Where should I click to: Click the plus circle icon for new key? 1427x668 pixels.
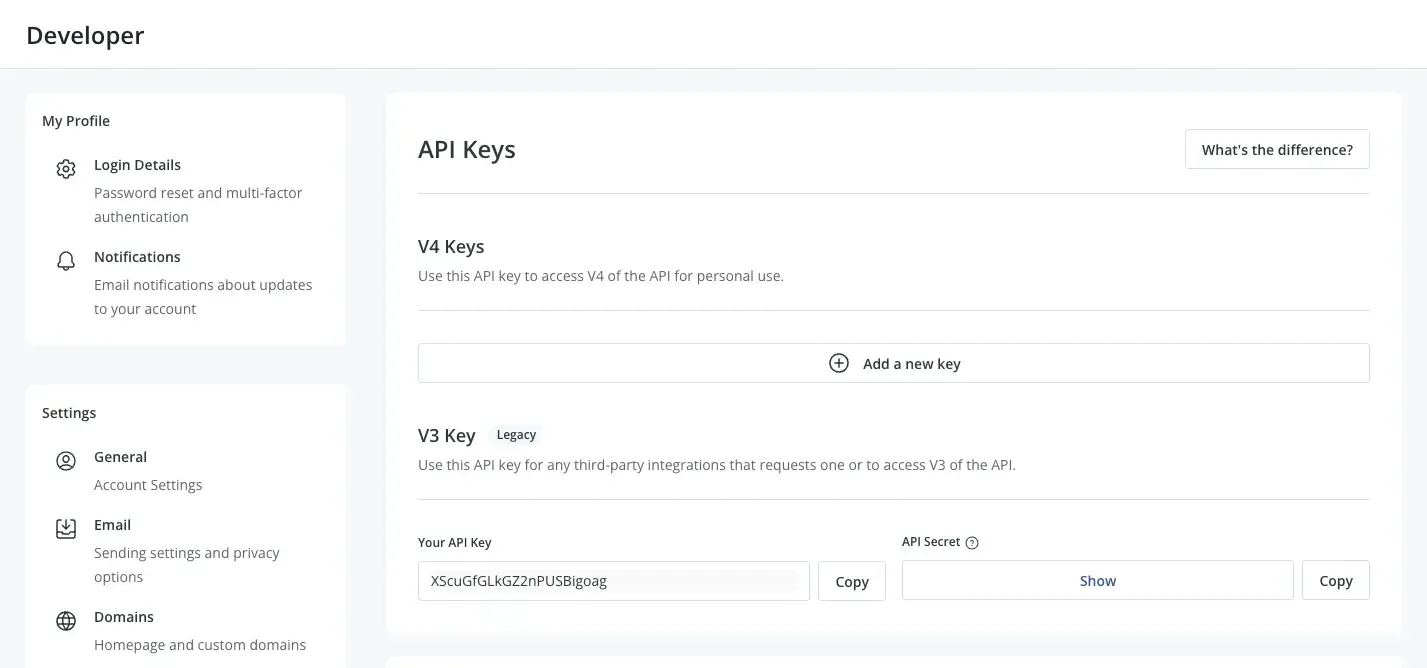pyautogui.click(x=839, y=363)
